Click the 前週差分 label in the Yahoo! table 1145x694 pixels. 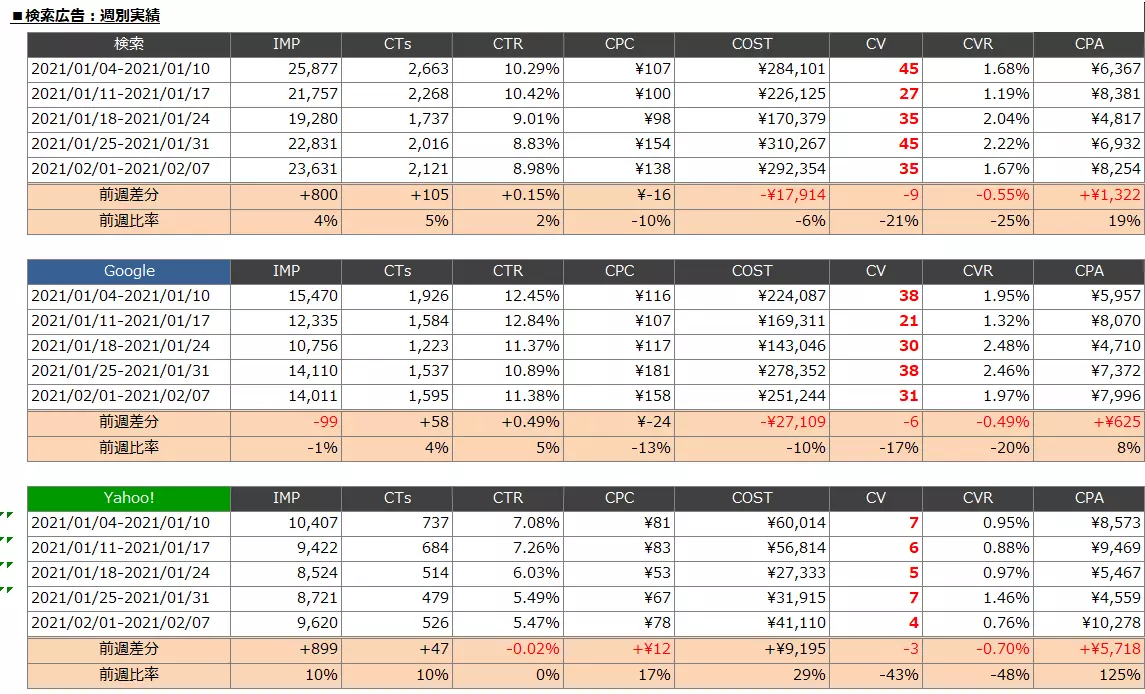129,649
